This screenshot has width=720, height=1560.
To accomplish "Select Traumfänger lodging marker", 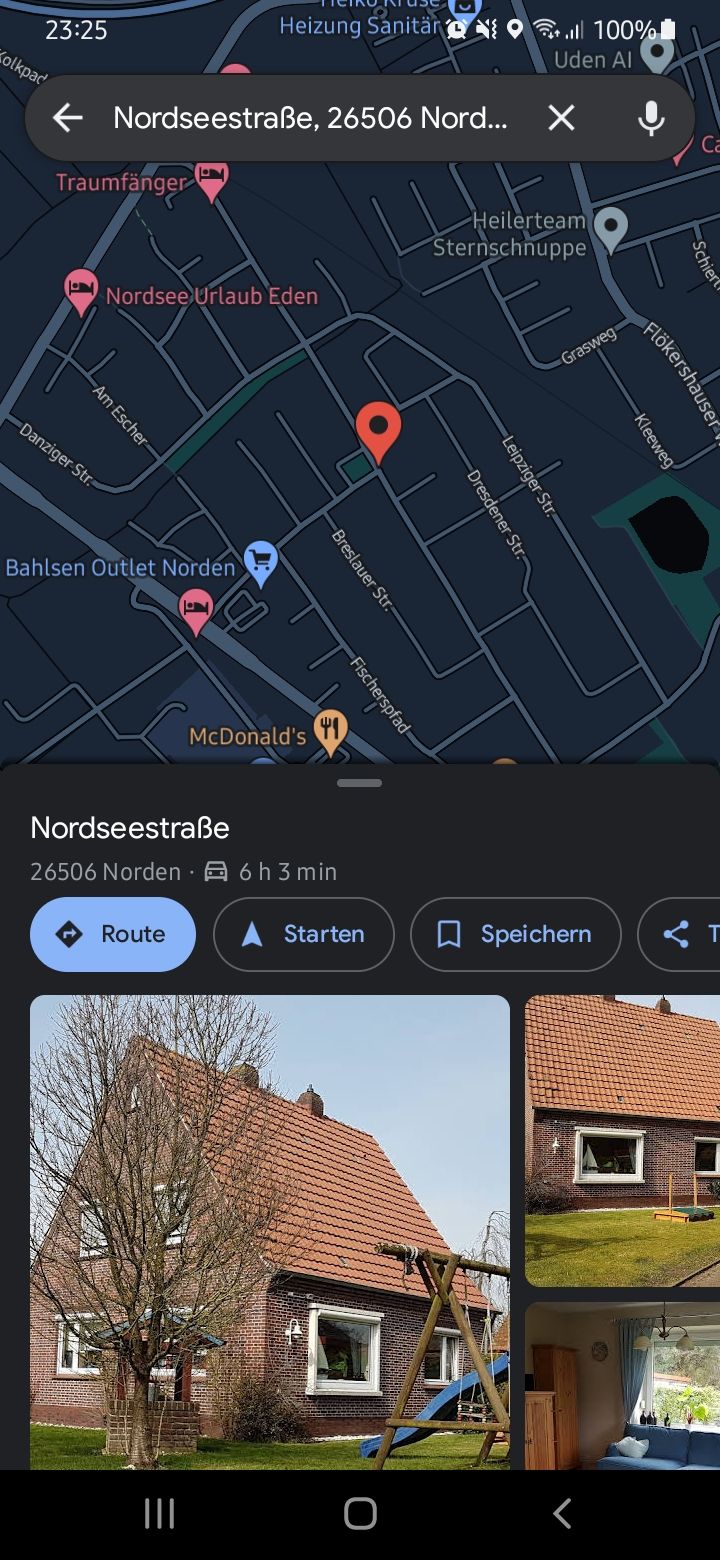I will coord(212,180).
